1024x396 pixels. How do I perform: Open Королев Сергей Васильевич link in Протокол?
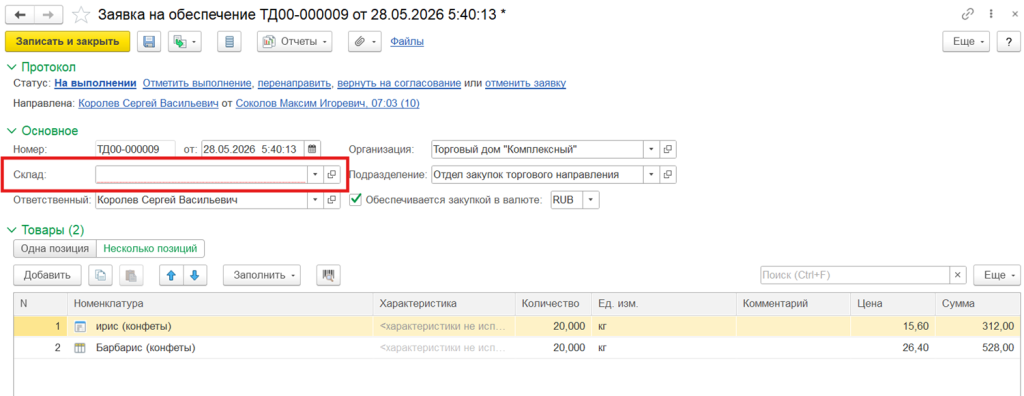[148, 103]
